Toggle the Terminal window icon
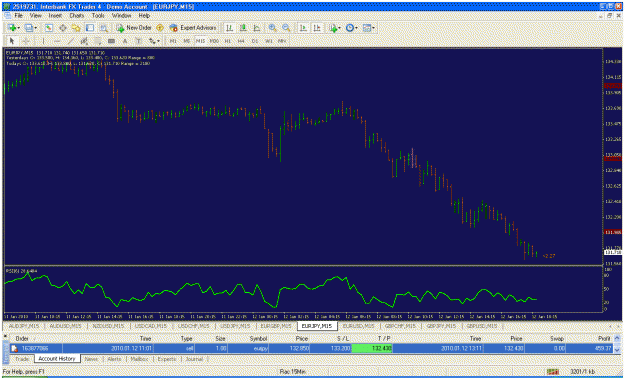This screenshot has width=625, height=378. (x=90, y=28)
